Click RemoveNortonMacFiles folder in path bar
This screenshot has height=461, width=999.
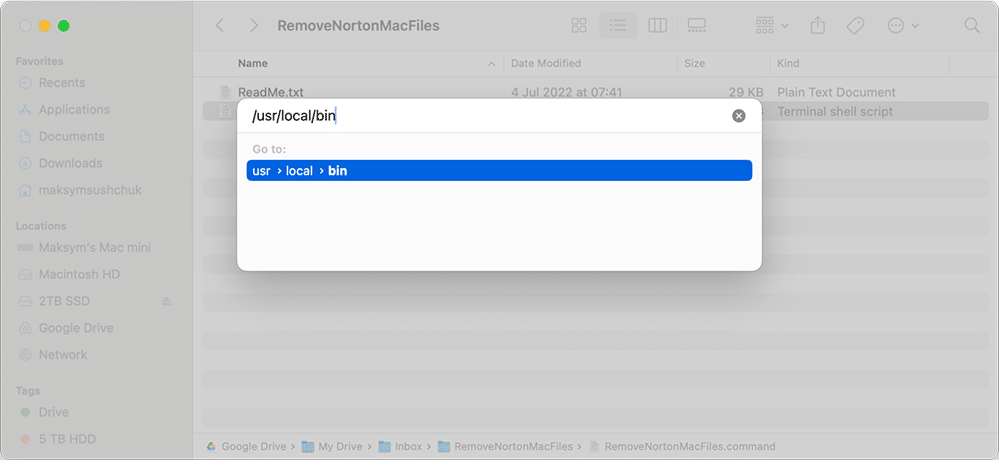tap(505, 446)
